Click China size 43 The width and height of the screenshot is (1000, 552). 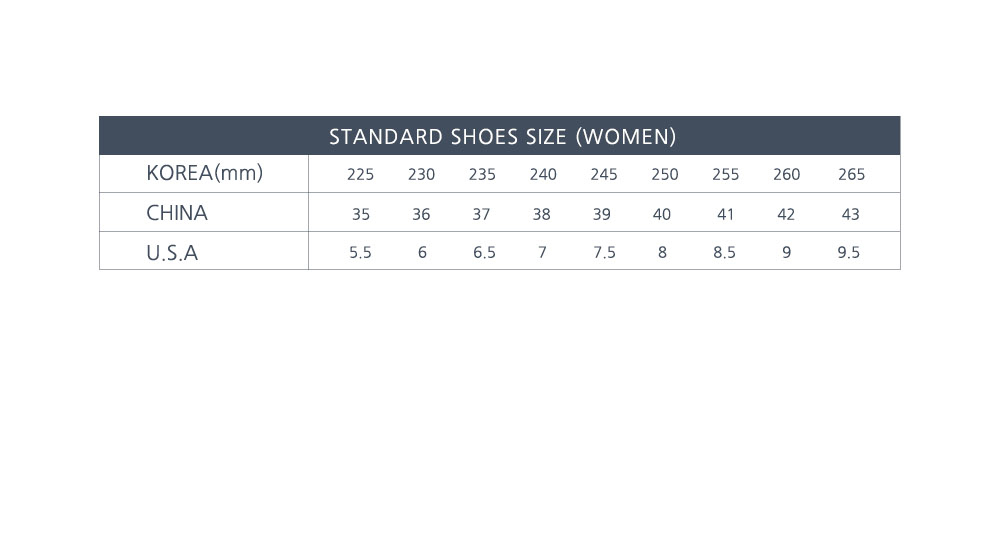point(850,214)
